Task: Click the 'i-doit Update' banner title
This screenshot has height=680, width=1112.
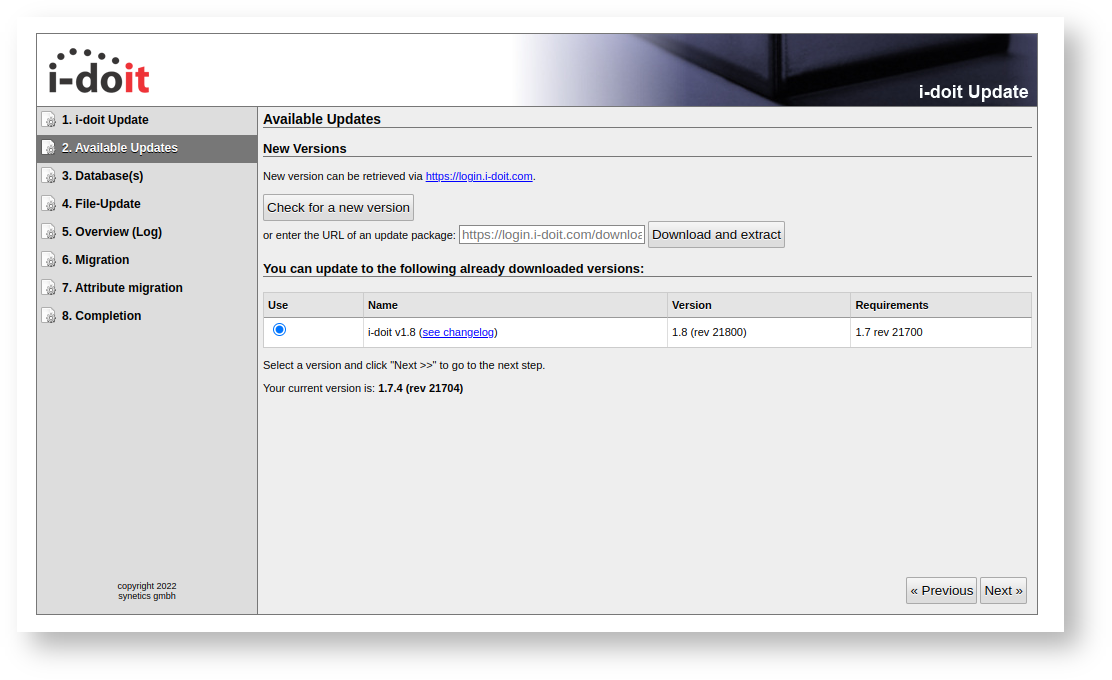Action: (973, 92)
